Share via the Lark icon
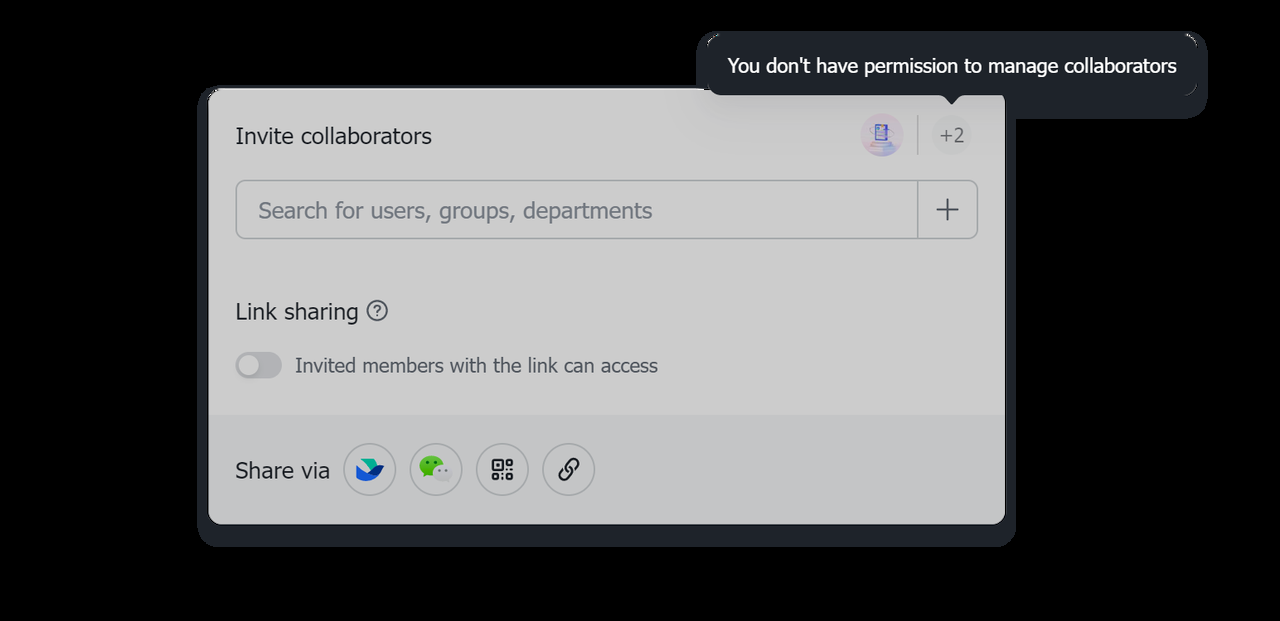The width and height of the screenshot is (1280, 621). pyautogui.click(x=370, y=470)
